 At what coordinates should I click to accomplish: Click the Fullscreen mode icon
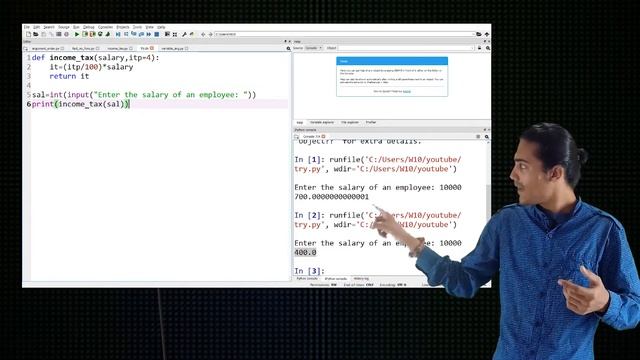pos(175,34)
